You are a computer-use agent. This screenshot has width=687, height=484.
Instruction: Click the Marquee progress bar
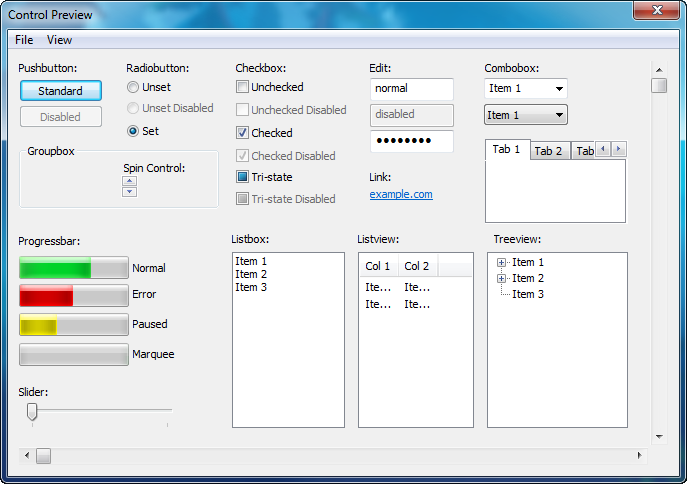coord(74,354)
